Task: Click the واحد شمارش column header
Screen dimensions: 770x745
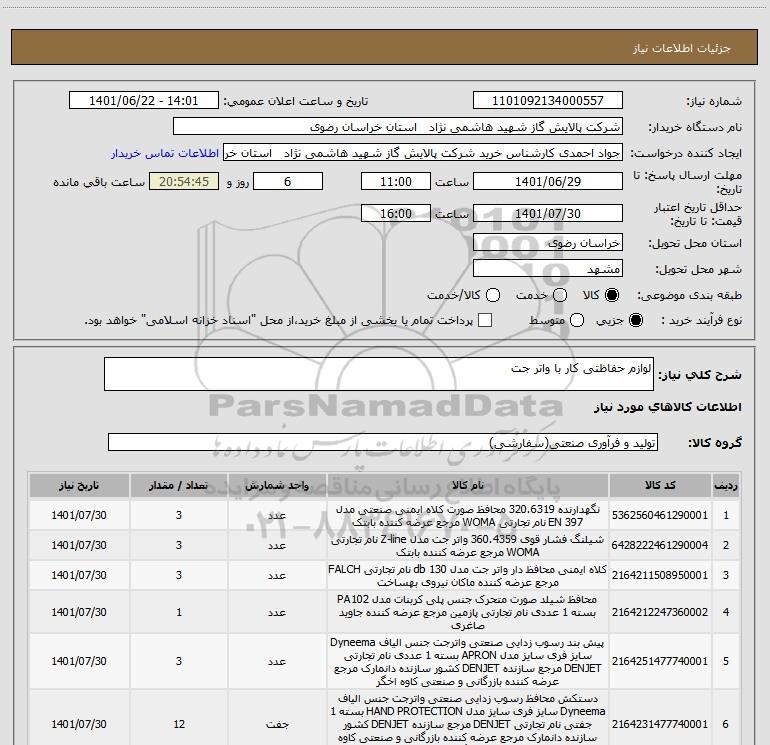Action: click(x=277, y=485)
